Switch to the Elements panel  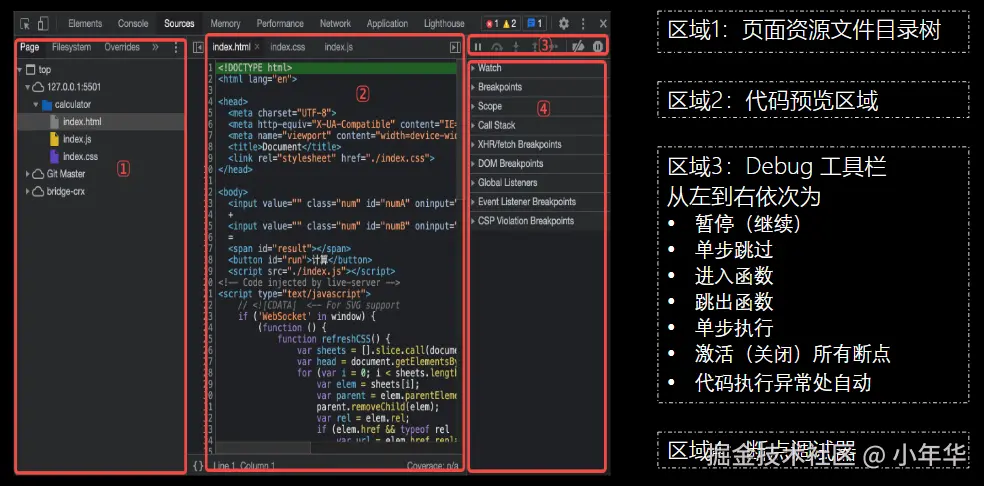click(85, 24)
